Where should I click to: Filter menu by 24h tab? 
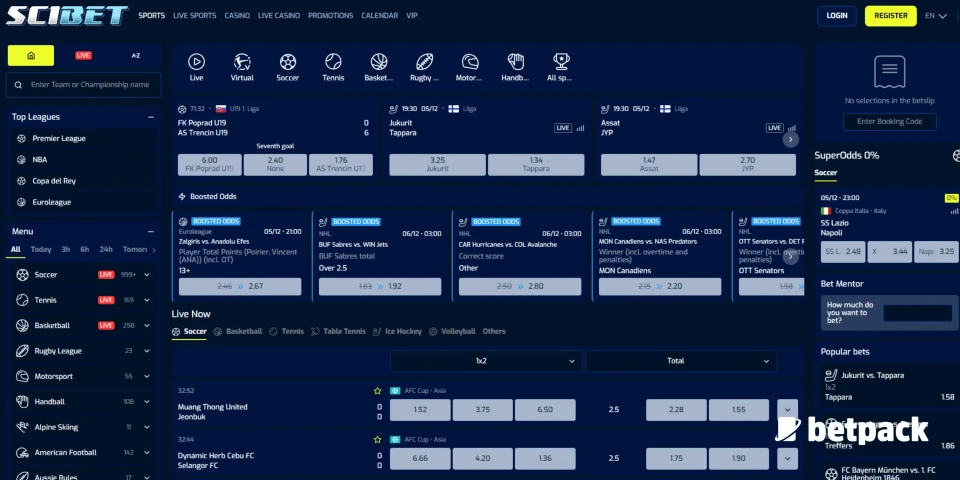click(106, 250)
